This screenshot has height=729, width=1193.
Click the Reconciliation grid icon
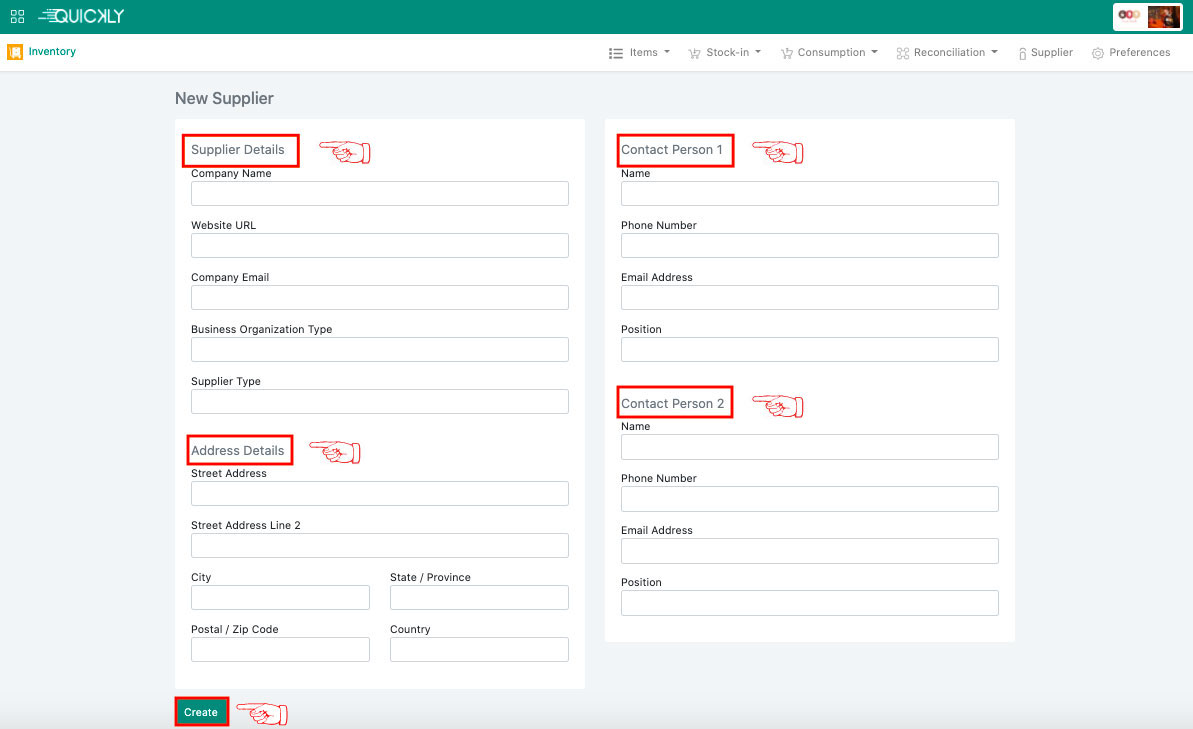(902, 53)
